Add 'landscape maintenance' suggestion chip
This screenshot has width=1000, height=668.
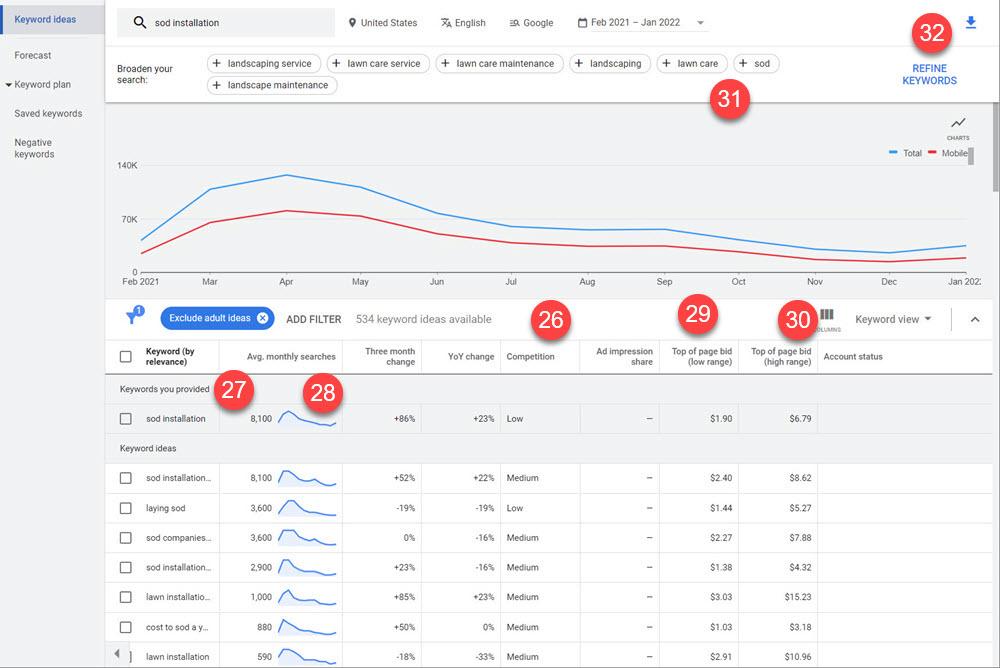tap(272, 85)
